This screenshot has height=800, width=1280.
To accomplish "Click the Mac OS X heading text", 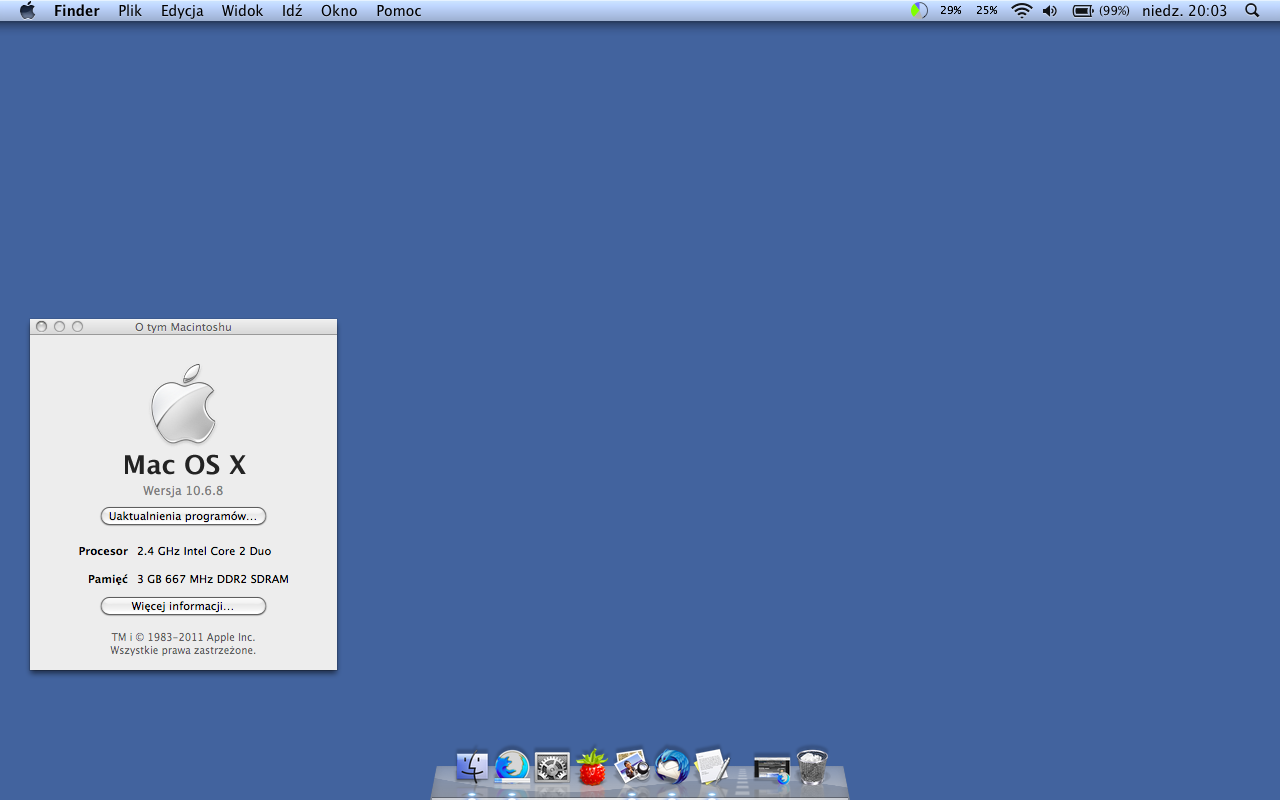I will click(184, 464).
